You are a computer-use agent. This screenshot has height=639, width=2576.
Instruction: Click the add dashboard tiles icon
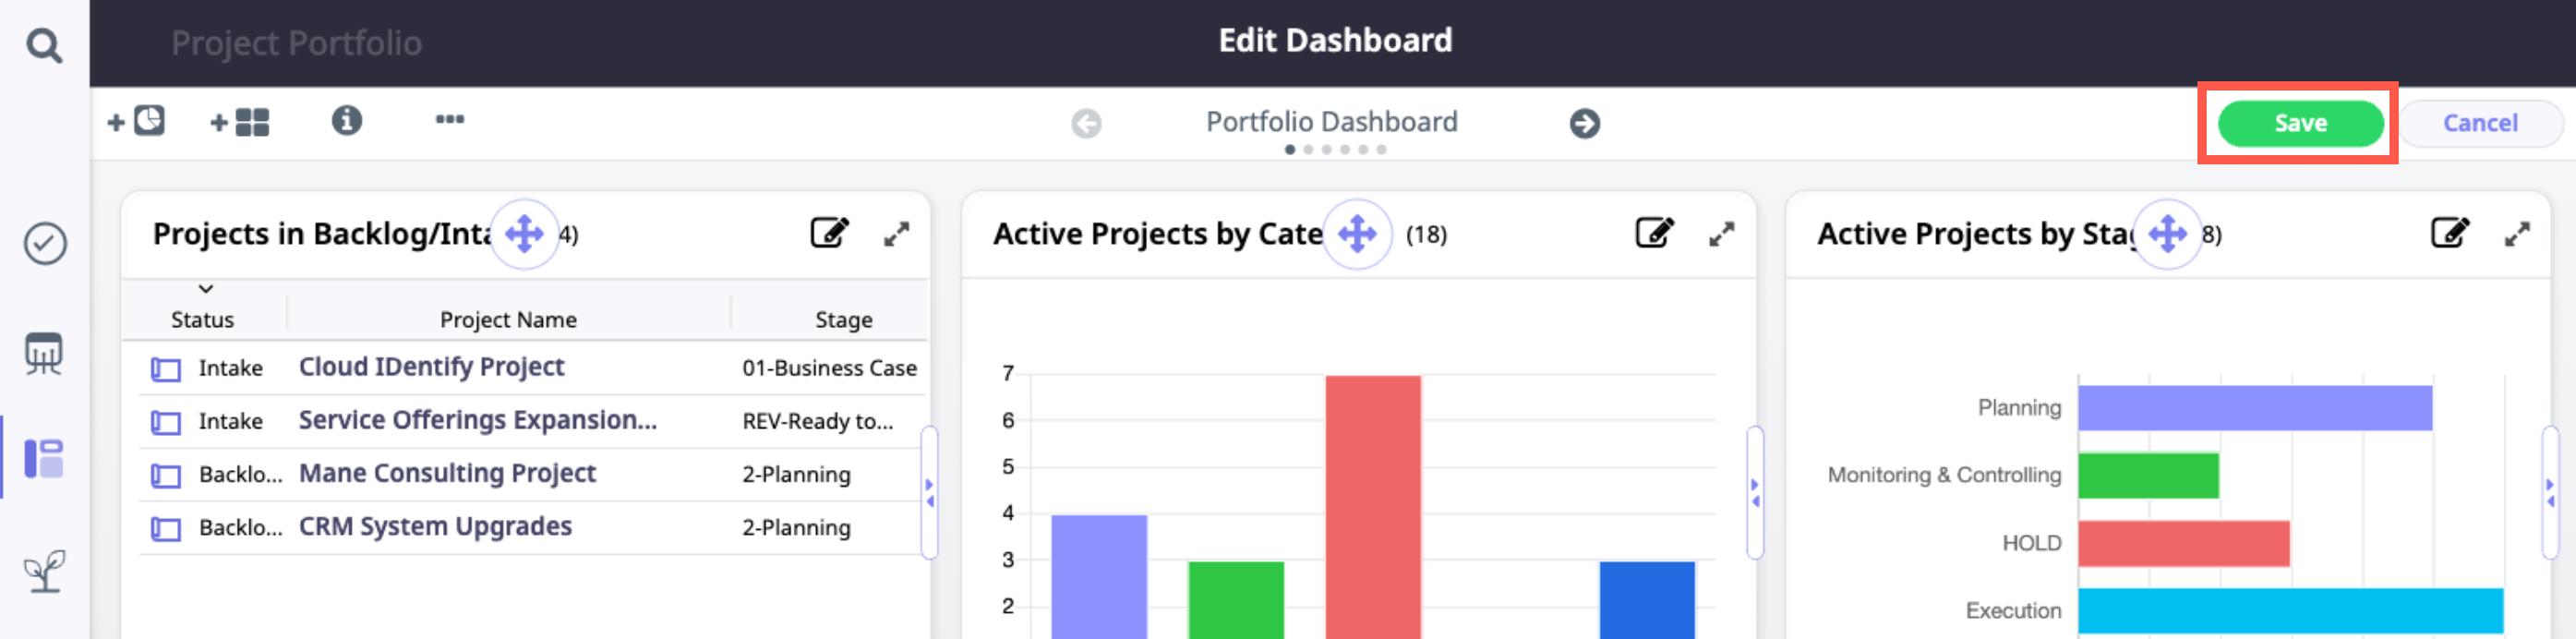click(x=240, y=122)
